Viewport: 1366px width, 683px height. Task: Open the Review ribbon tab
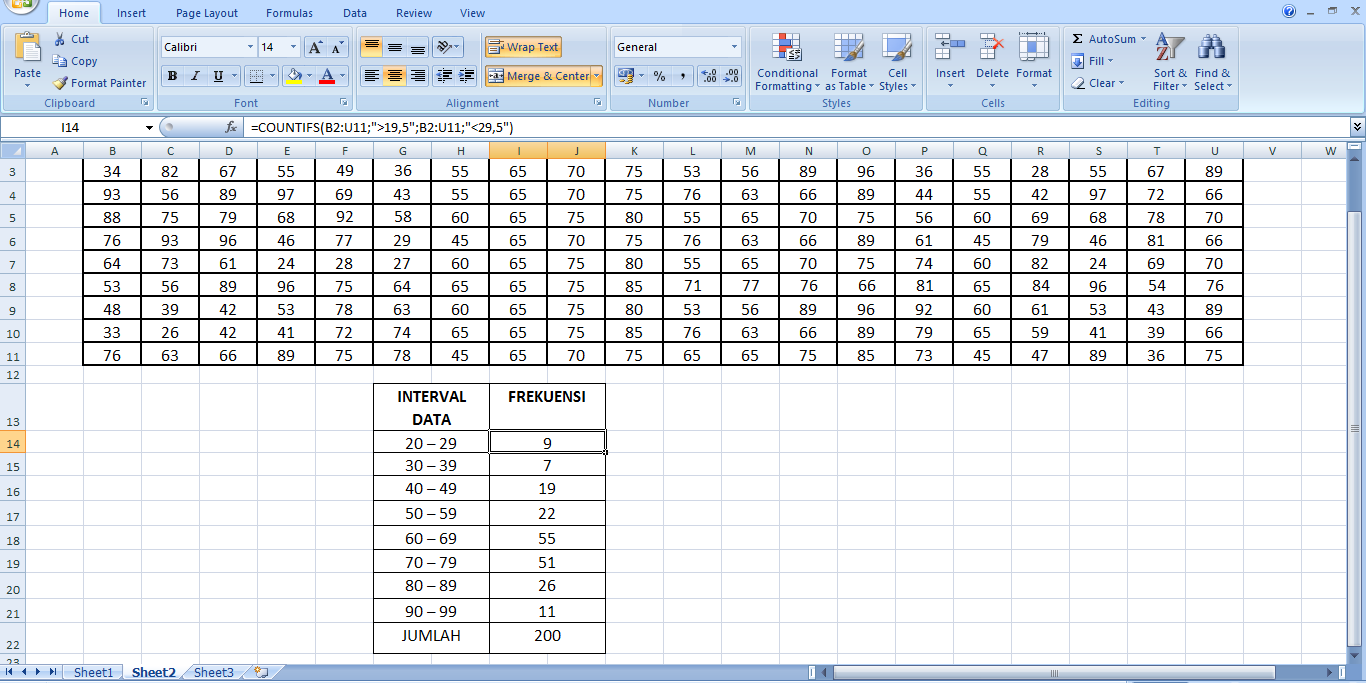pyautogui.click(x=413, y=13)
